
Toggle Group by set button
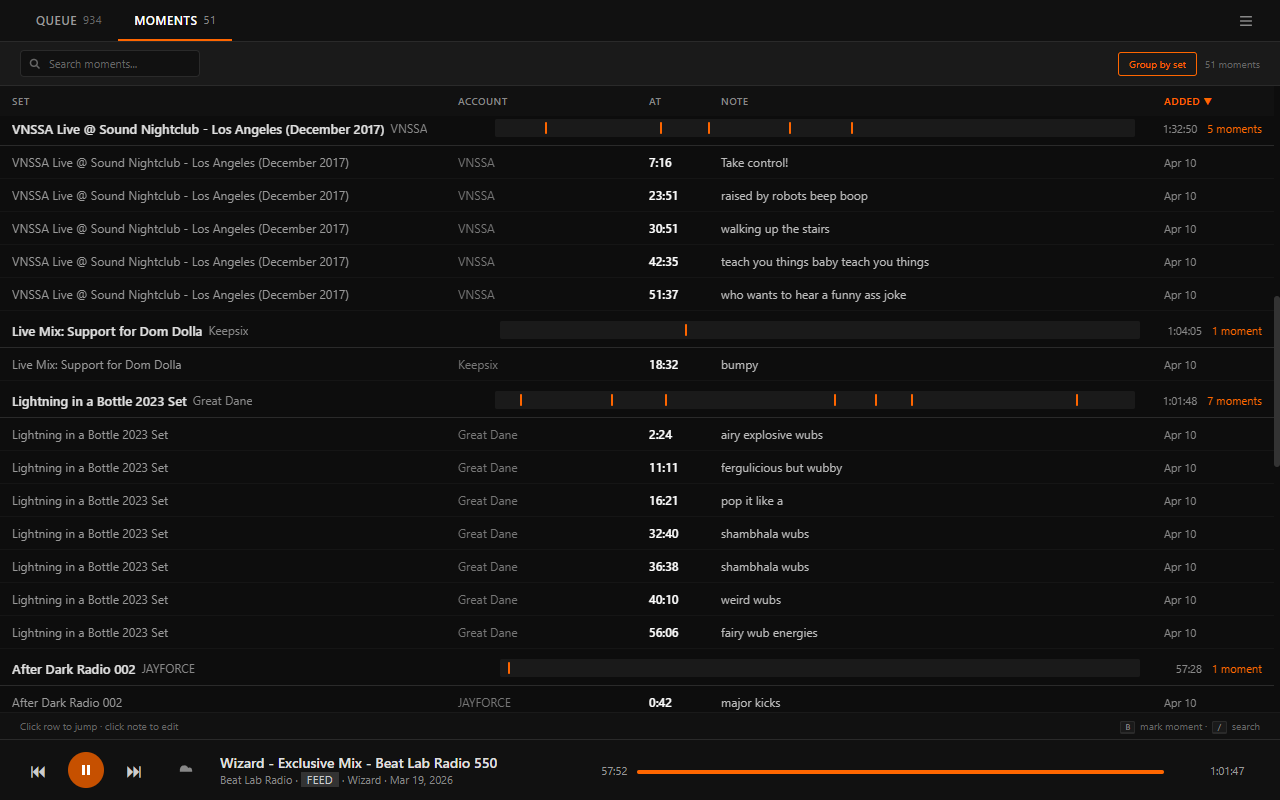pos(1157,64)
